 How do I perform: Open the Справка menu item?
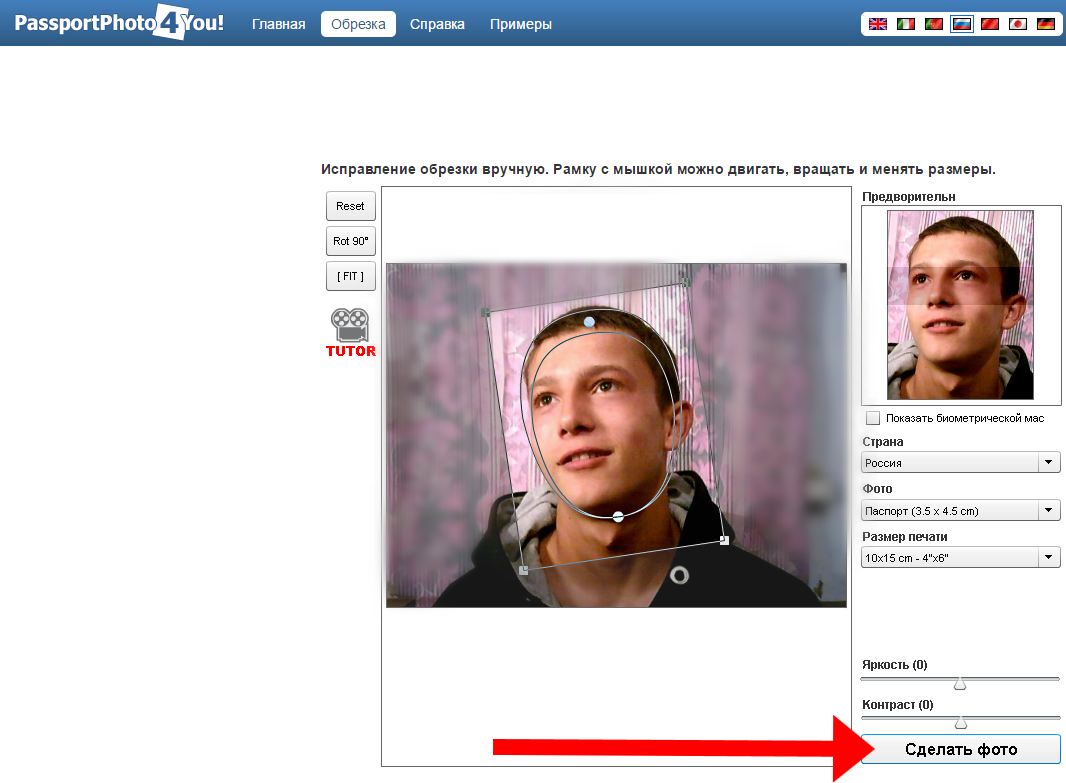(x=437, y=24)
